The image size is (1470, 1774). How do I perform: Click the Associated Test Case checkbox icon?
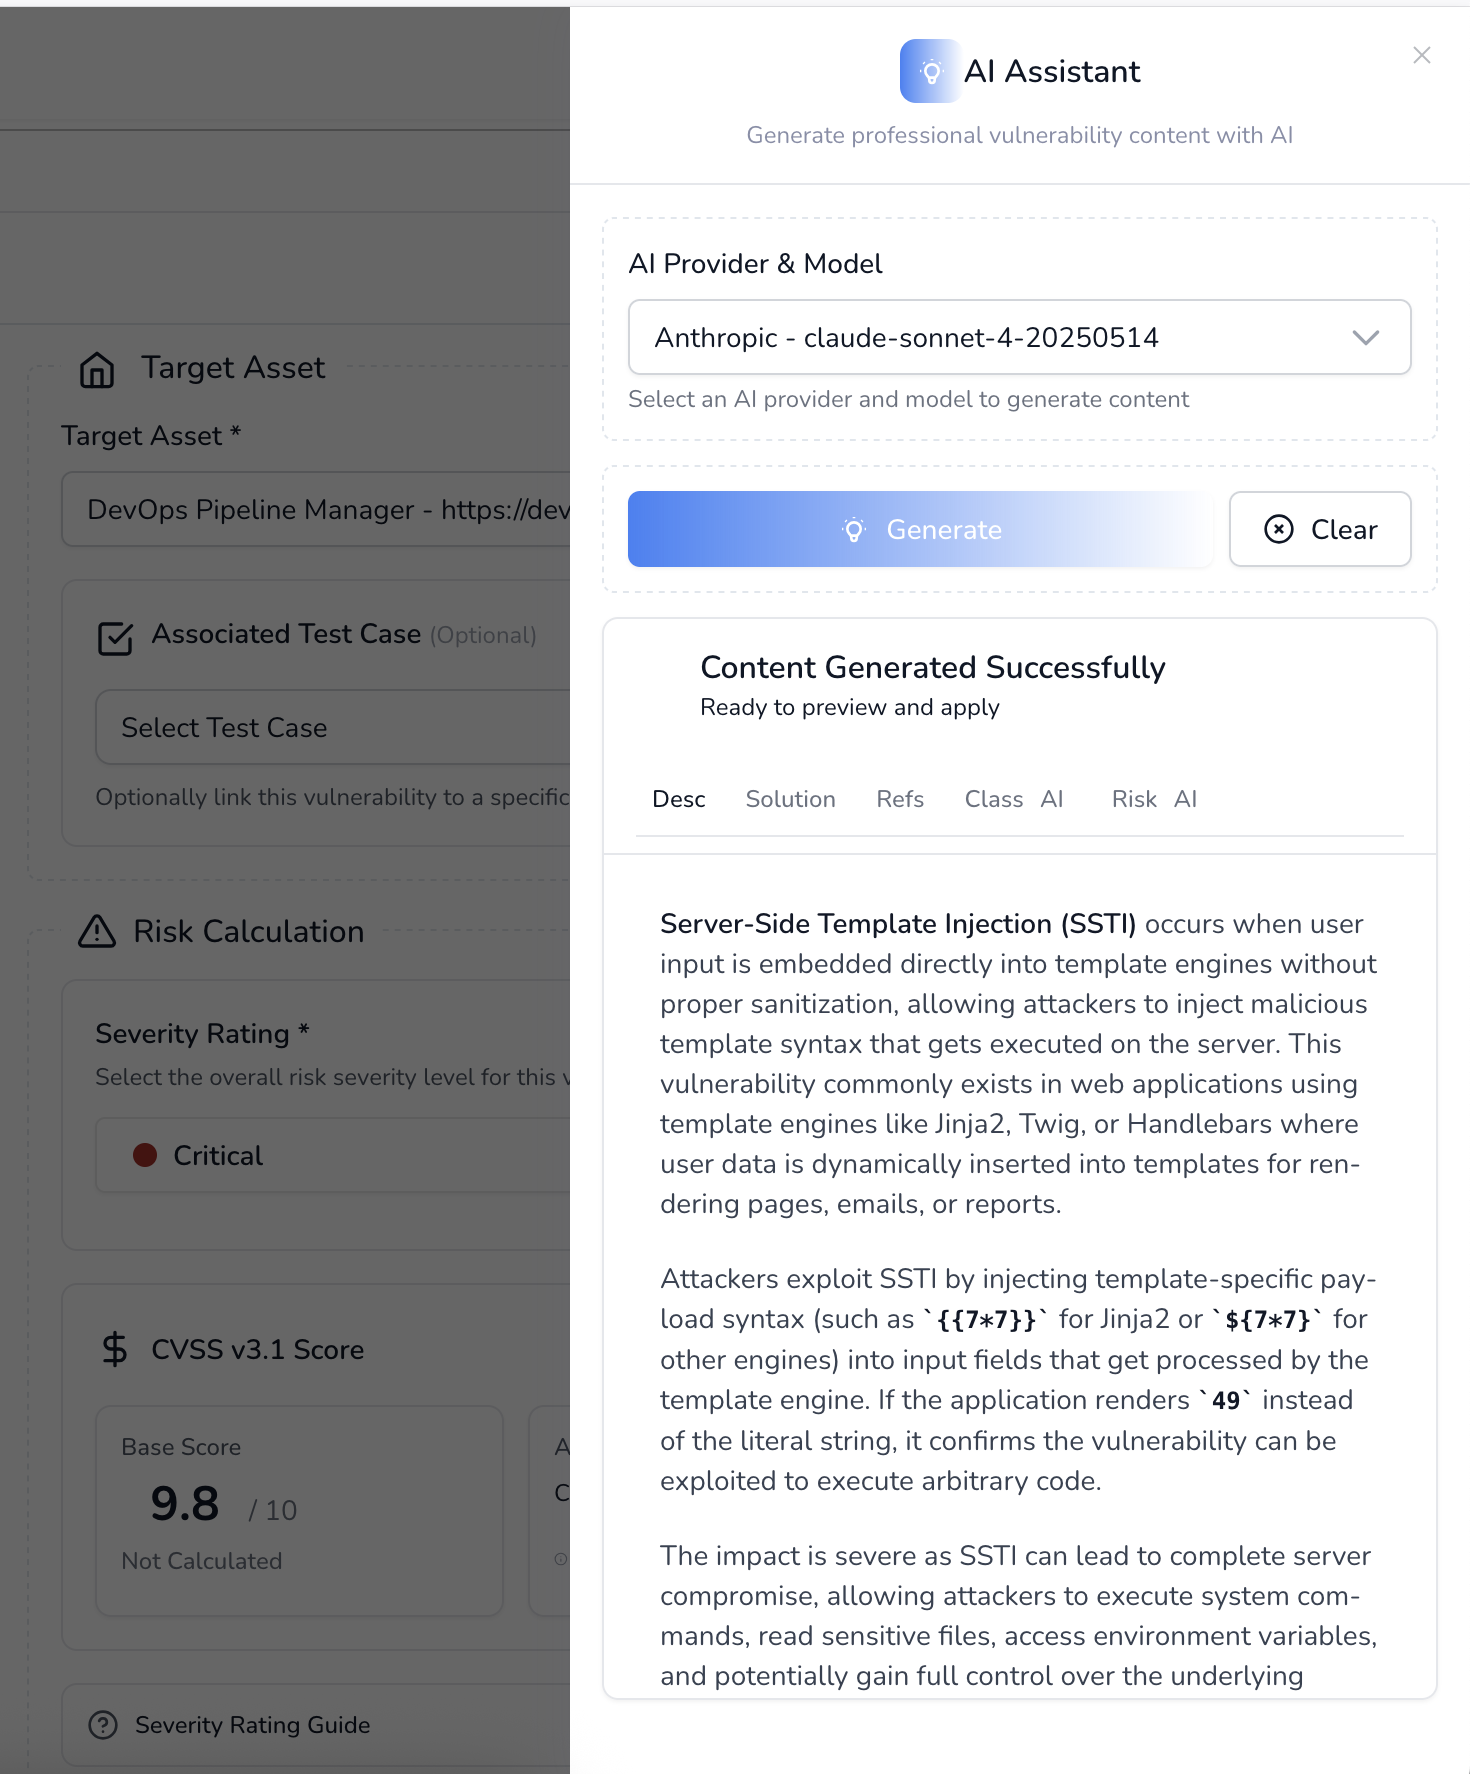pos(115,638)
